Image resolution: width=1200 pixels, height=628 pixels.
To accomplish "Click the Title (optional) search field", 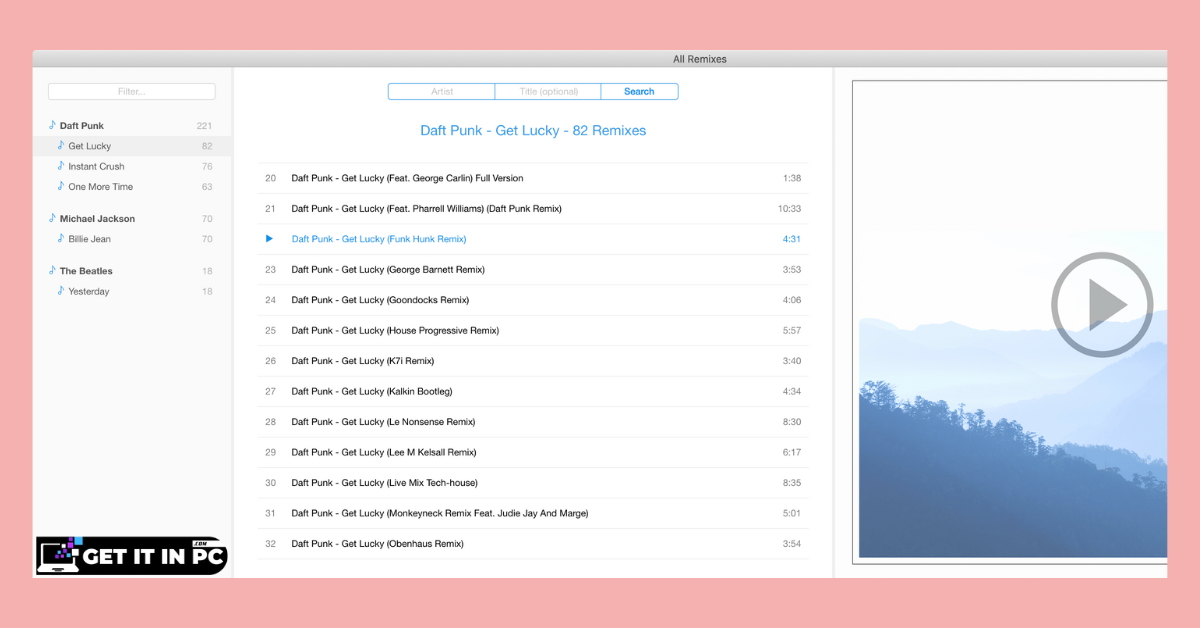I will [x=548, y=91].
